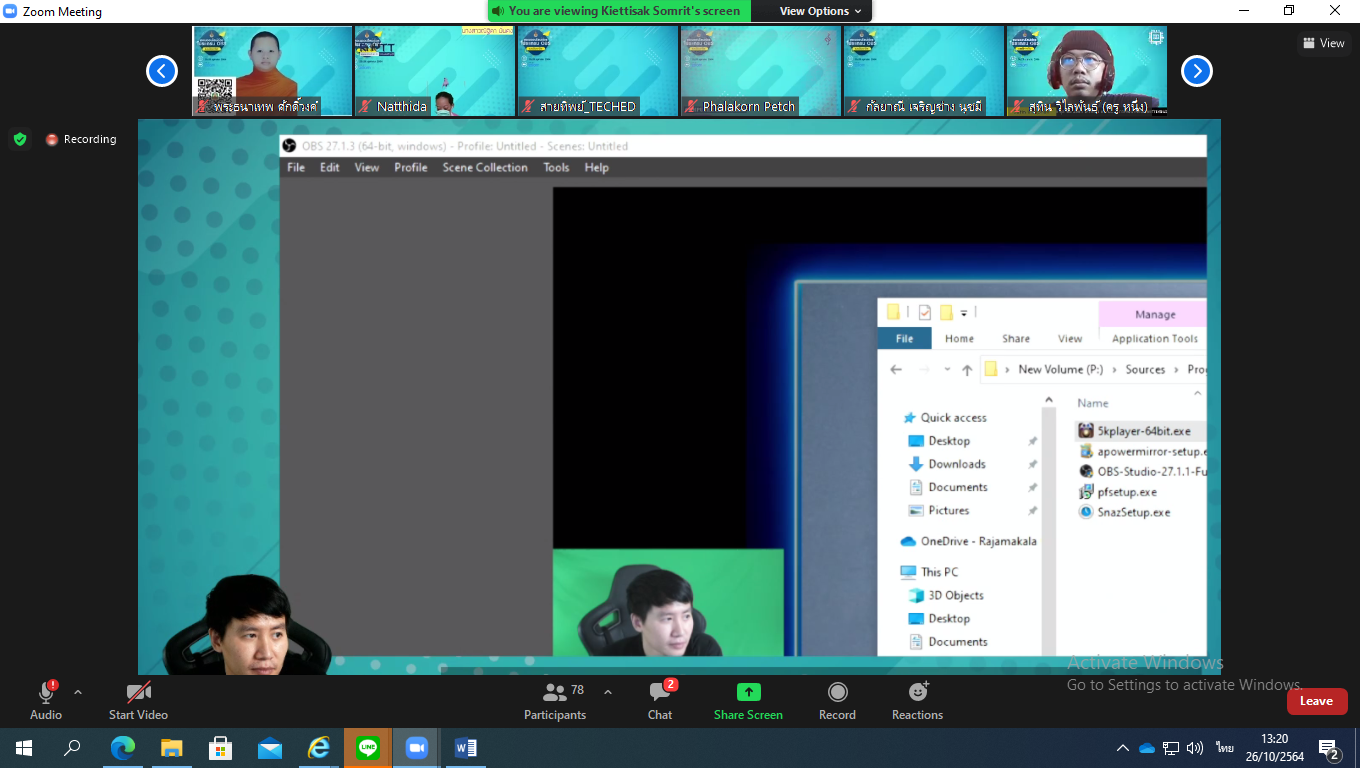The height and width of the screenshot is (768, 1360).
Task: Click the View layout button
Action: pos(1323,43)
